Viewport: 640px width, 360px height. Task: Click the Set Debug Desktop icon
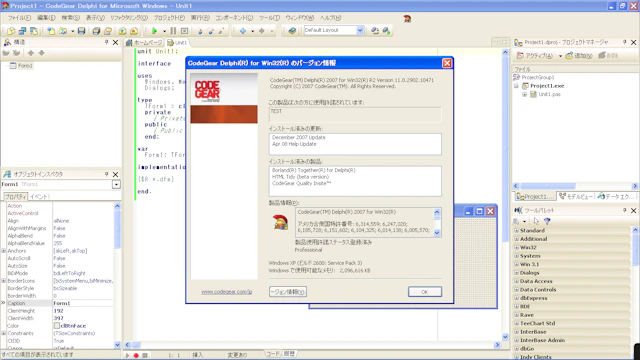click(x=386, y=31)
